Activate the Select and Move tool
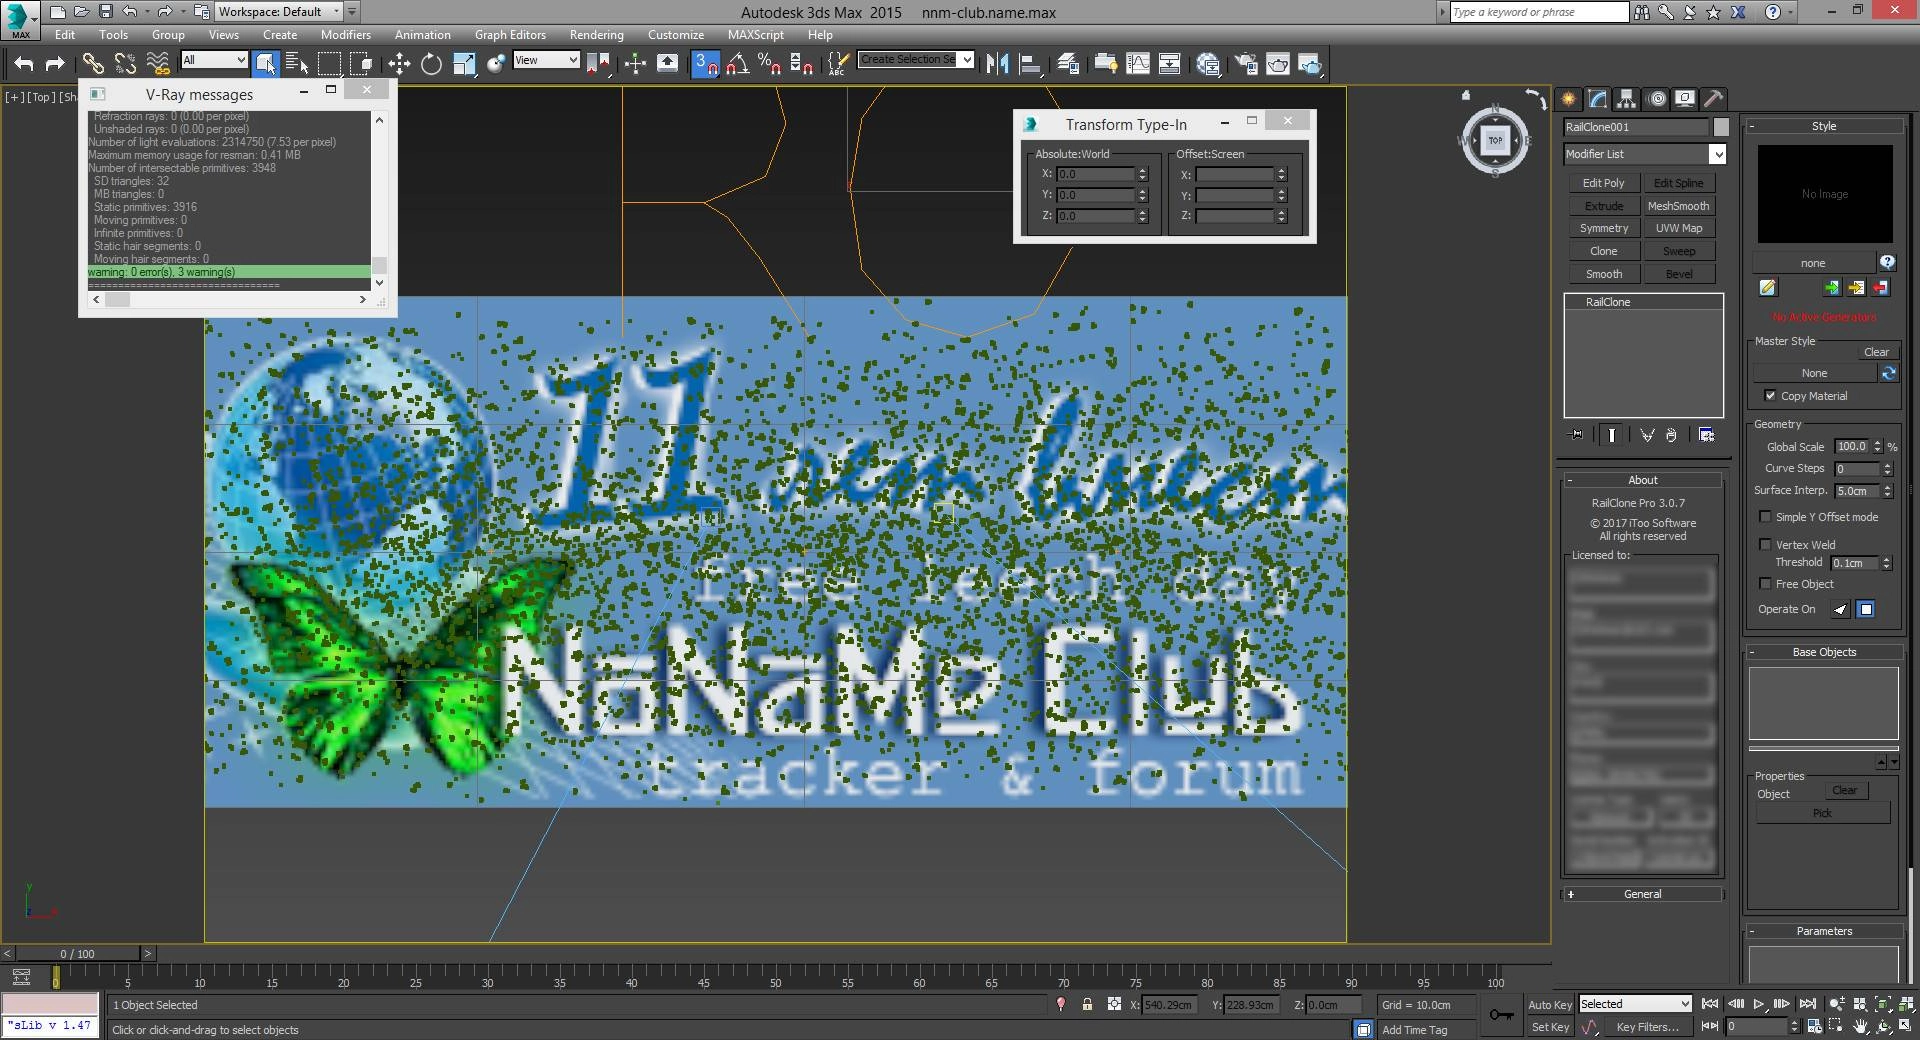This screenshot has height=1040, width=1920. [399, 64]
